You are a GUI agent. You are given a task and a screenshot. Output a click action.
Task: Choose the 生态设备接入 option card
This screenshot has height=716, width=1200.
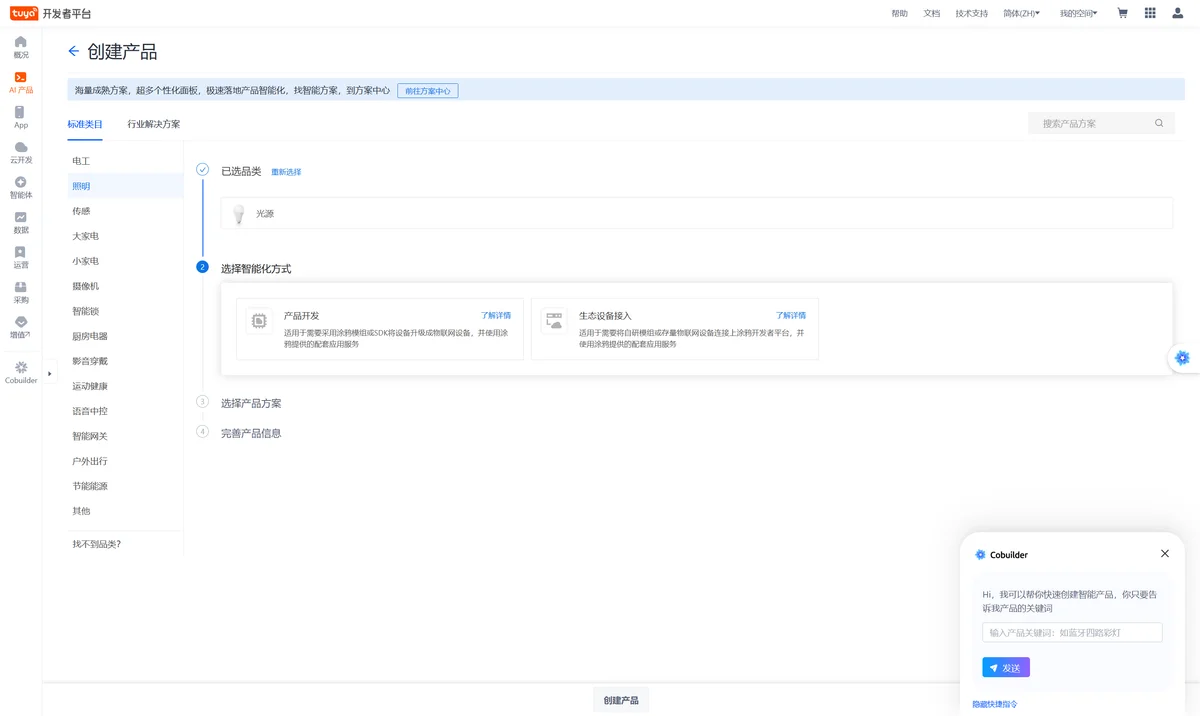click(x=675, y=329)
